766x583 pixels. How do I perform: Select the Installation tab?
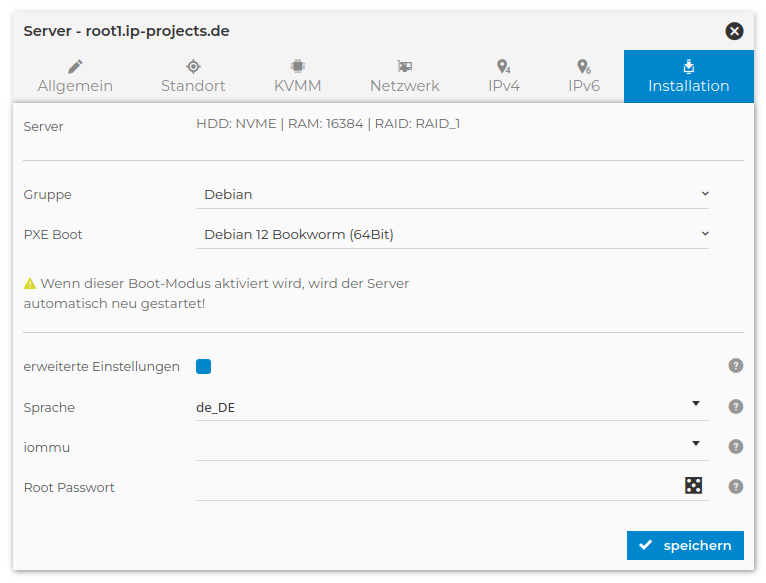coord(688,77)
